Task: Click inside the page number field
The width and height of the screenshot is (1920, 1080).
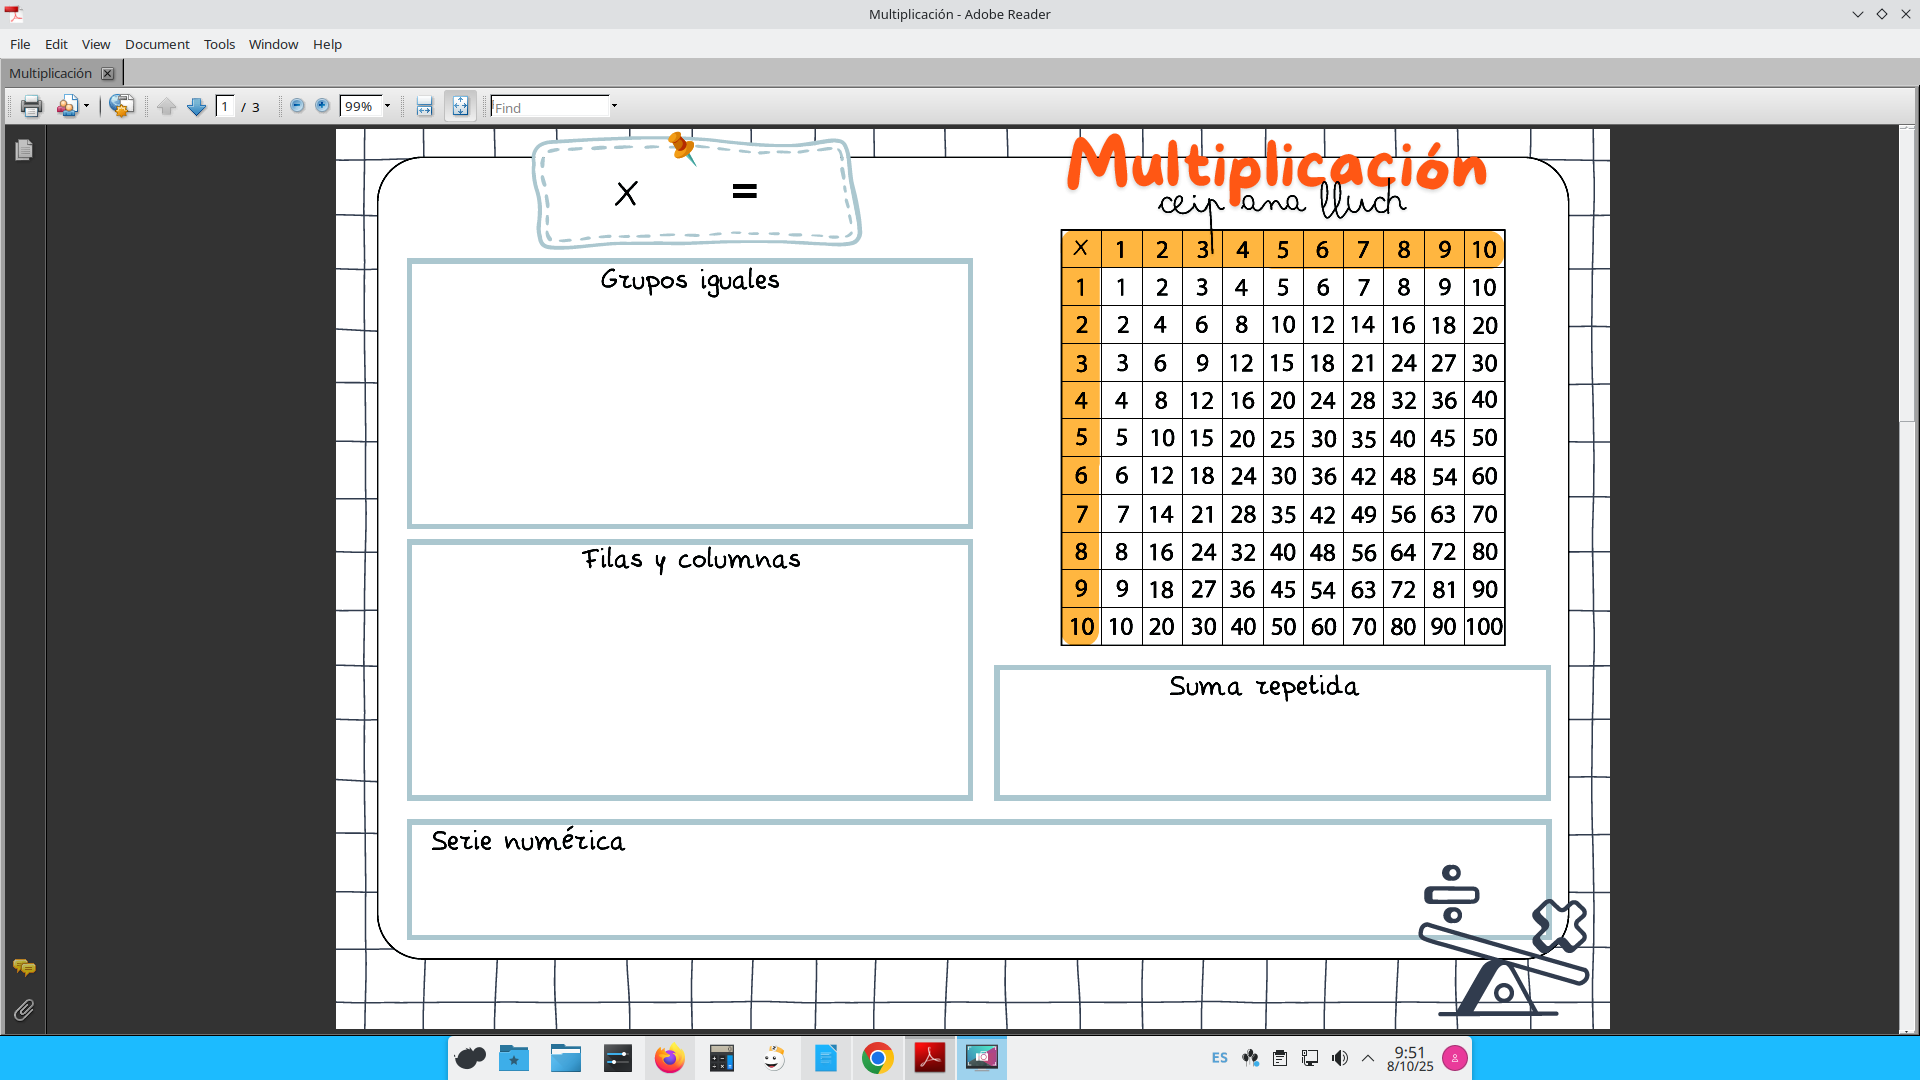Action: tap(226, 106)
